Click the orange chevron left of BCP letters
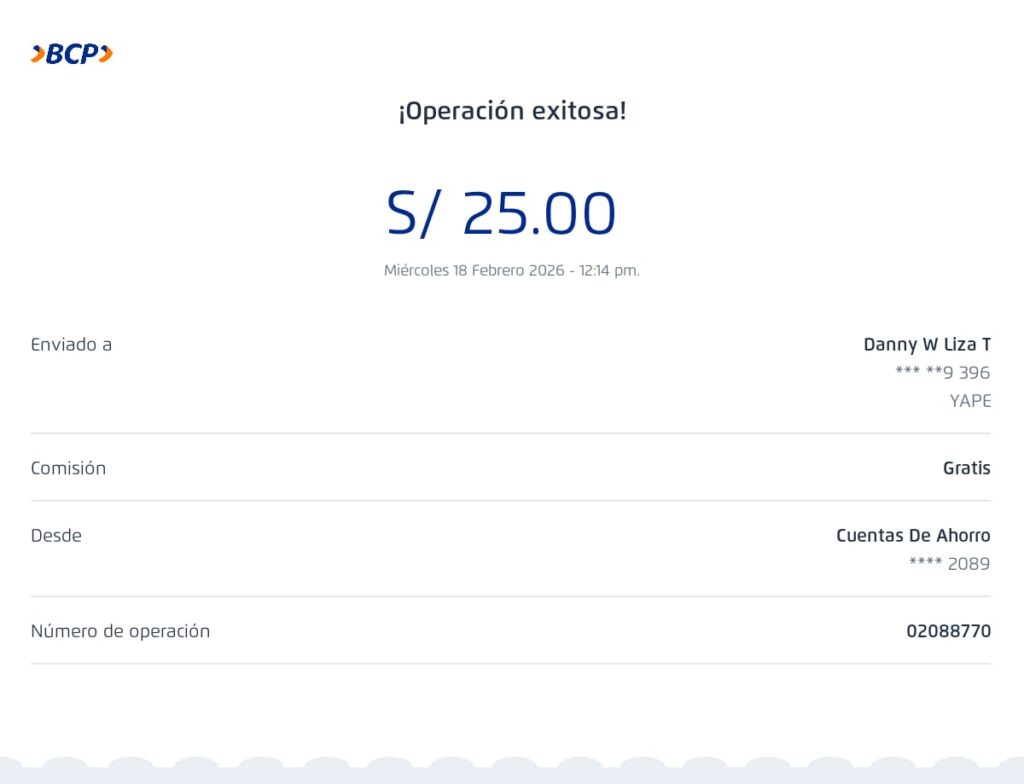The width and height of the screenshot is (1024, 784). [x=37, y=54]
